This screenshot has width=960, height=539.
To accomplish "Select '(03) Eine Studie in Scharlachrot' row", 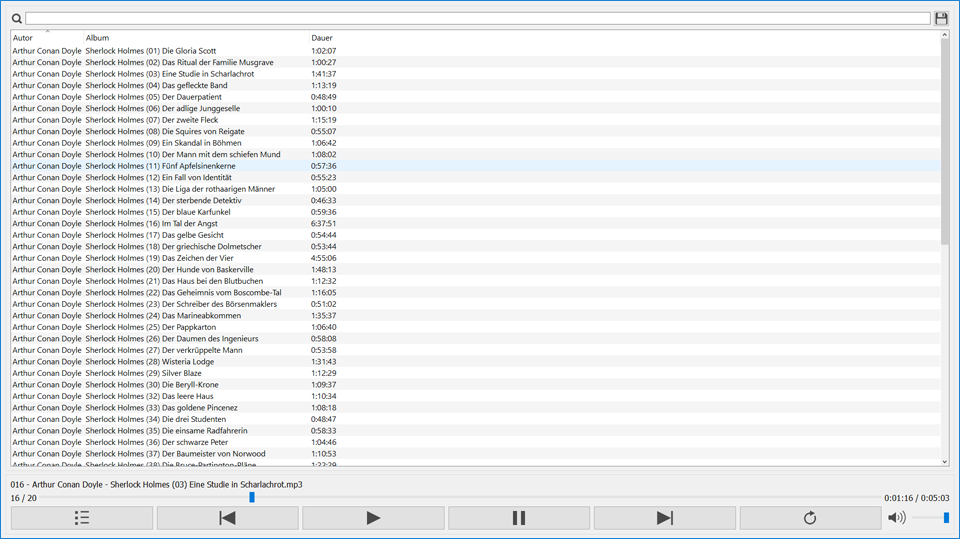I will point(476,74).
